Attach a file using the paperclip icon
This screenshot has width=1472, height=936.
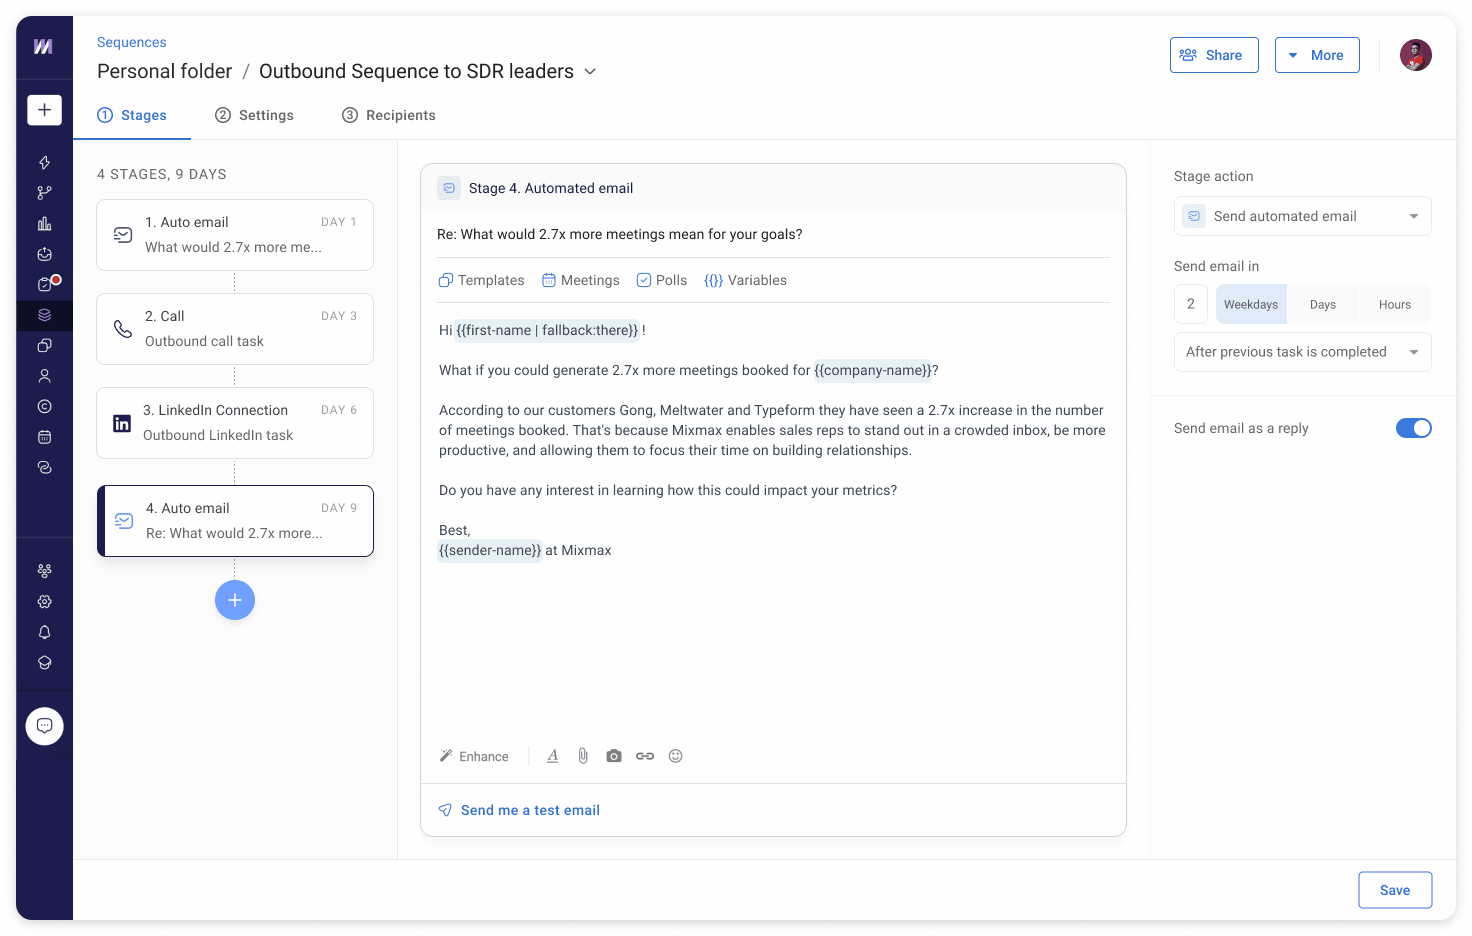[x=583, y=756]
